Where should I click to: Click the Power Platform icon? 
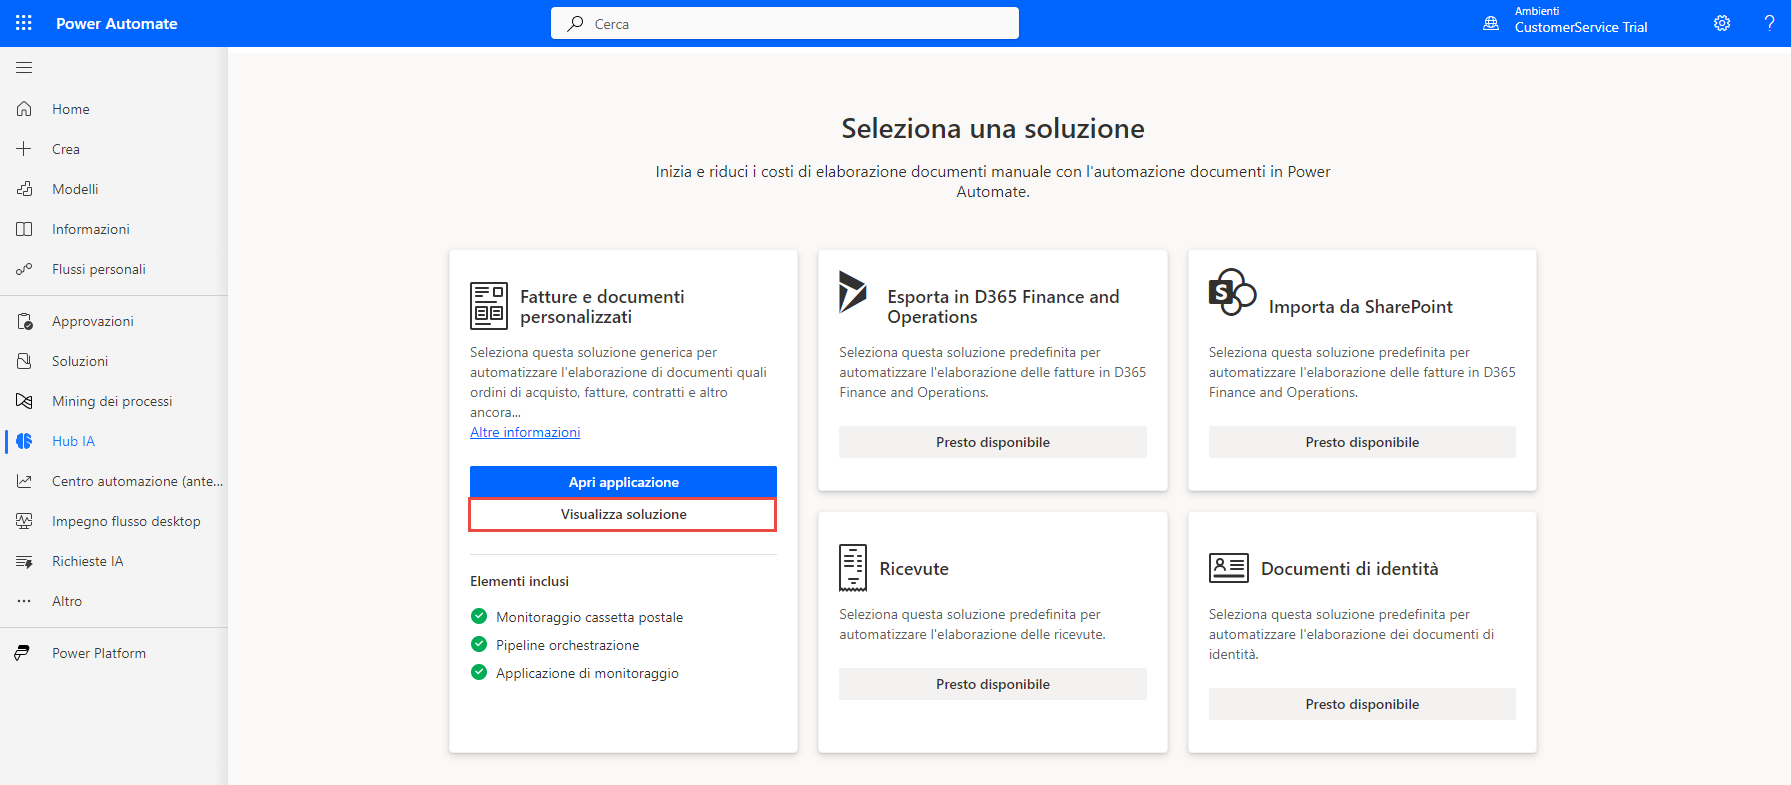pyautogui.click(x=24, y=653)
